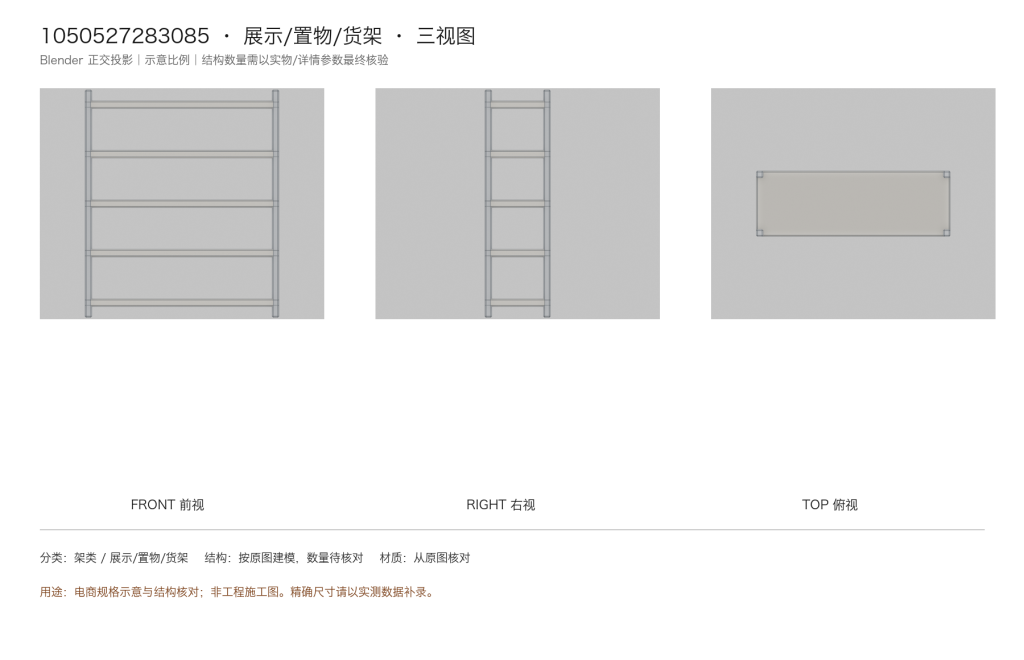
Task: Select the title '1050527283085 · 展示/置物/货架 · 三视图'
Action: coord(258,36)
